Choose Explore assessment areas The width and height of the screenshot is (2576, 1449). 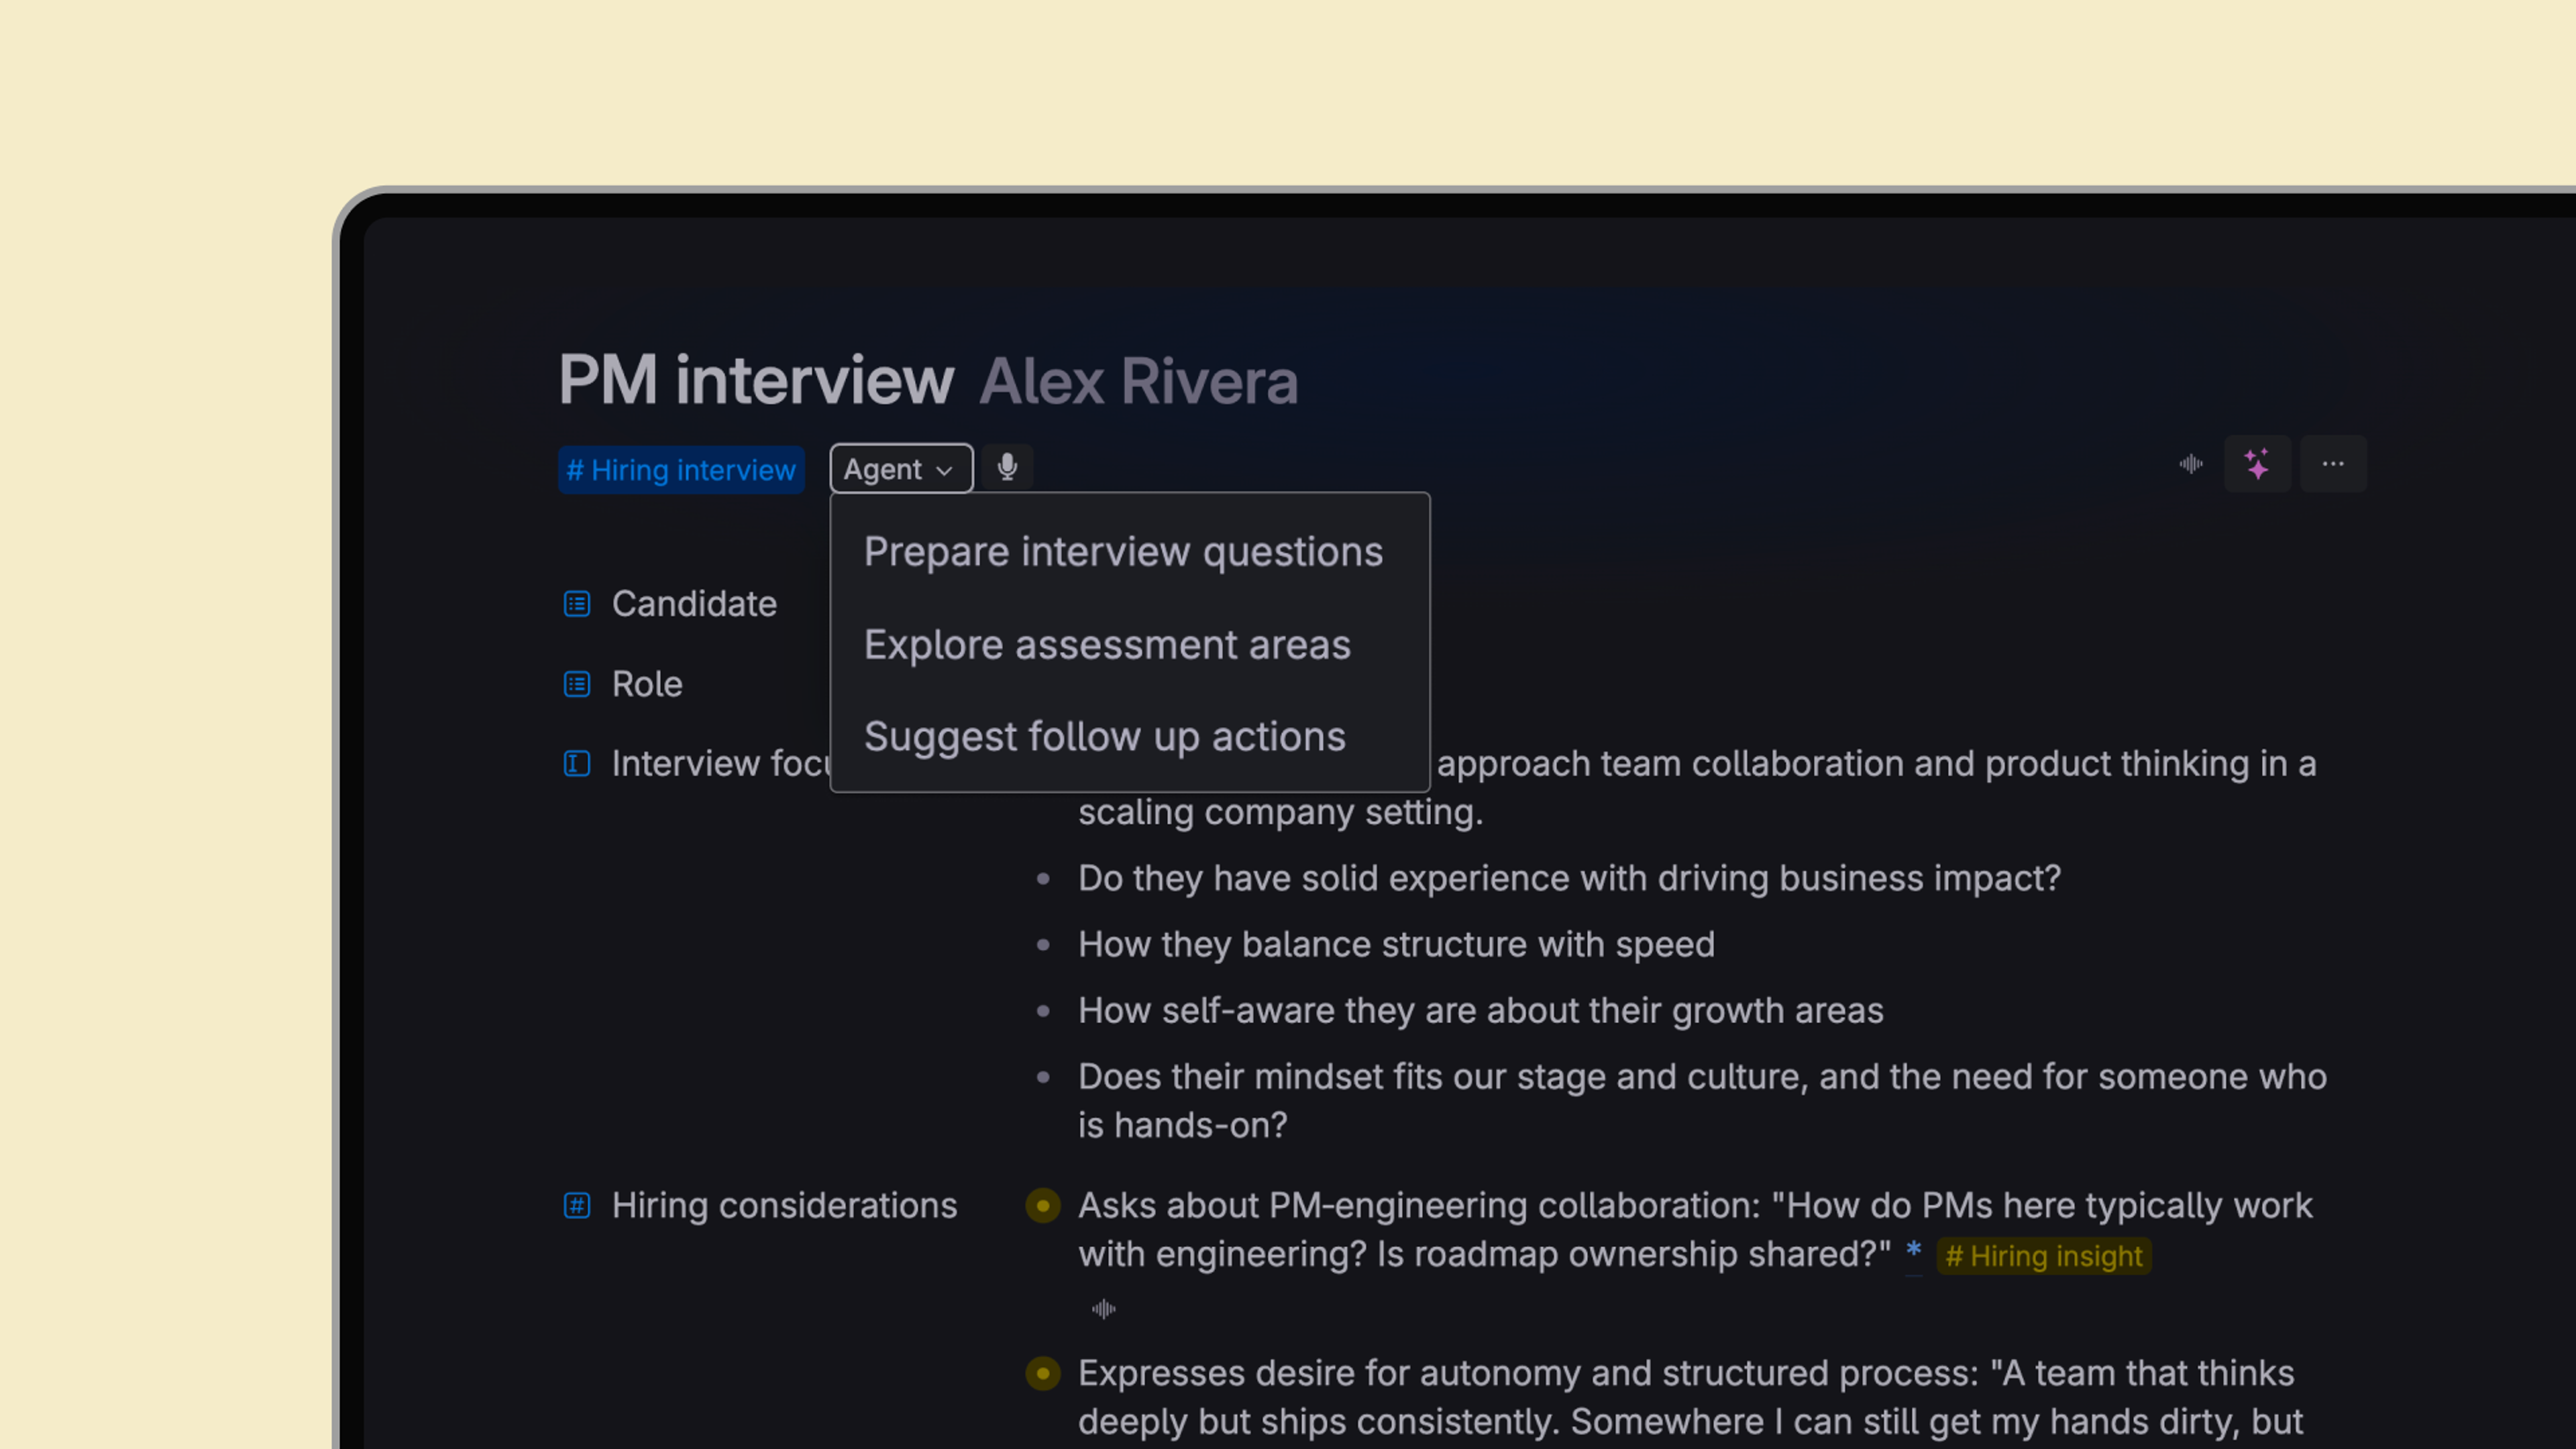point(1107,645)
